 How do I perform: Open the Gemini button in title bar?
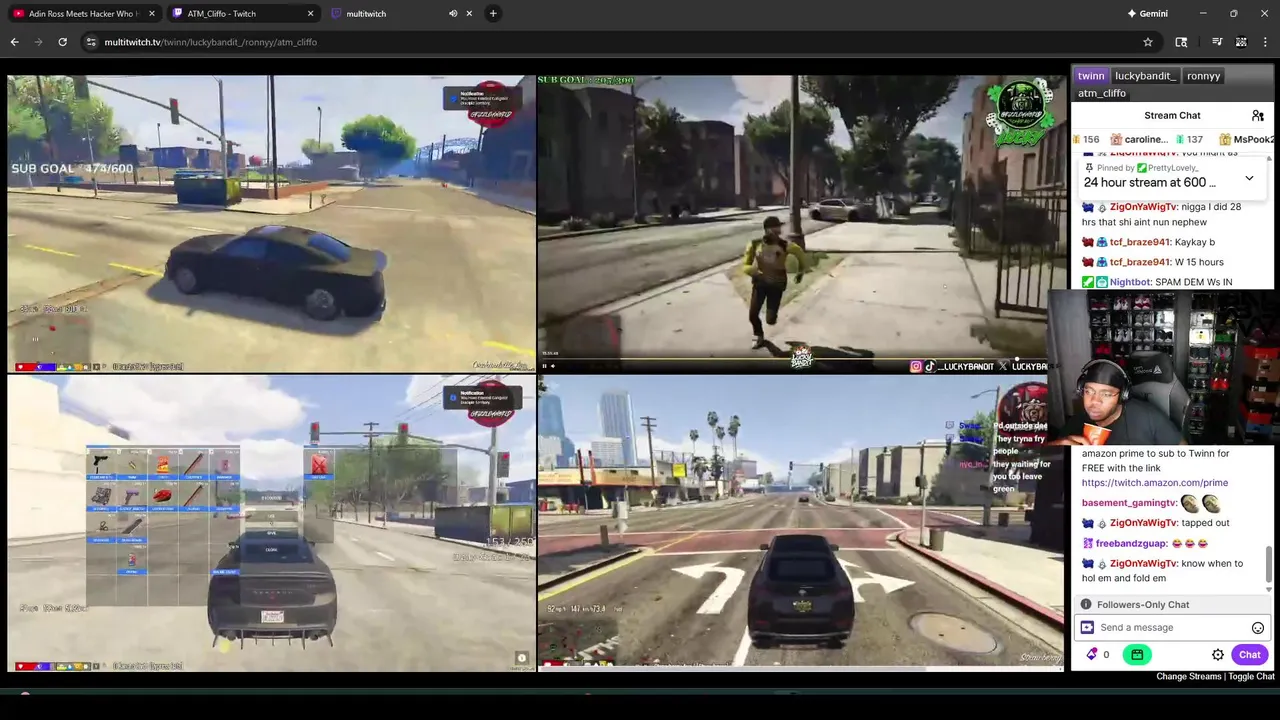click(1147, 13)
